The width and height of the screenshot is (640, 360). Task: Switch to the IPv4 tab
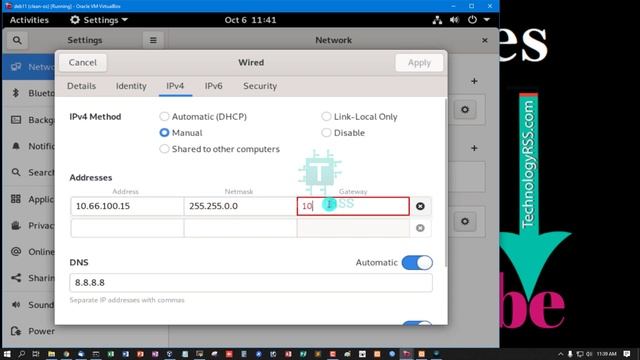175,86
